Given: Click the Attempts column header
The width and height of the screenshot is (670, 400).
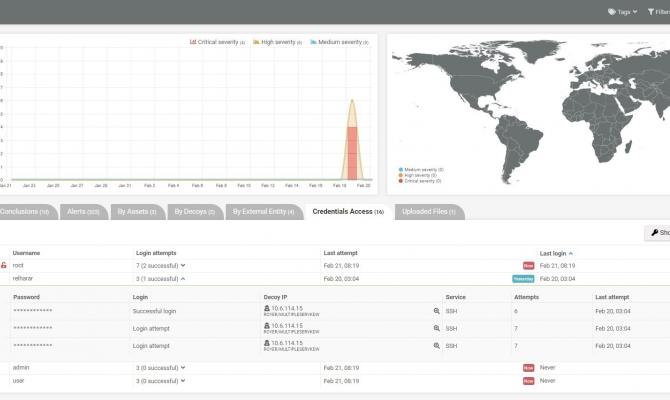Looking at the screenshot, I should click(x=526, y=297).
